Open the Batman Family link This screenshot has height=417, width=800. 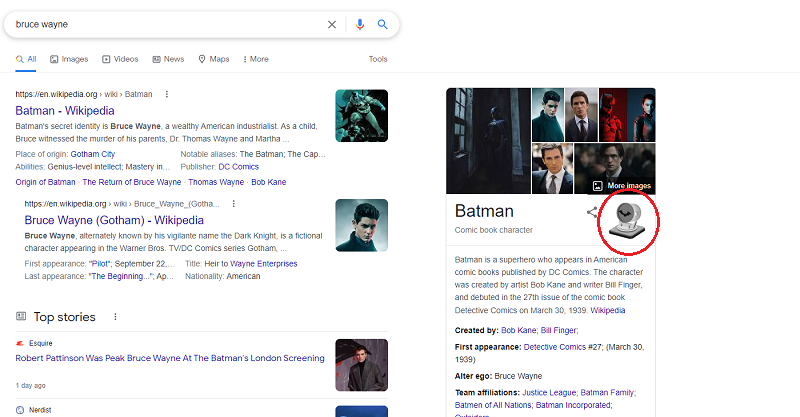coord(607,393)
